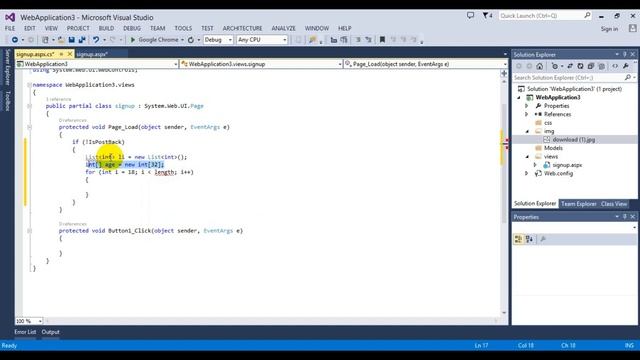The image size is (640, 360).
Task: Click the Quick Launch search magnifier
Action: click(587, 16)
